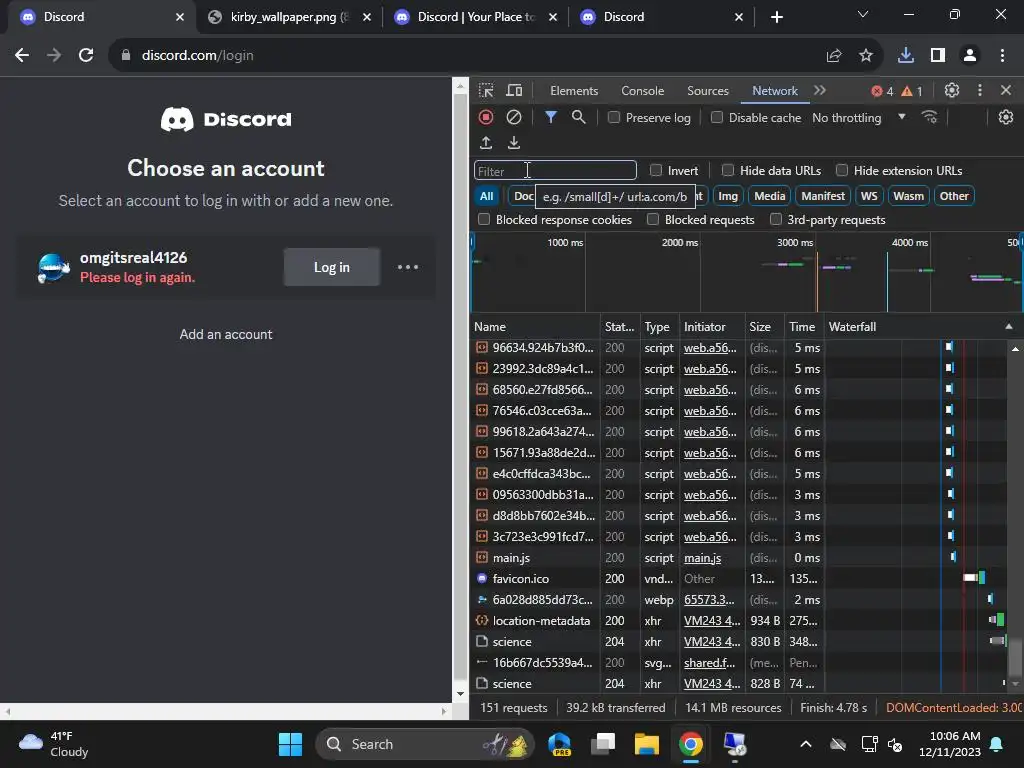Image resolution: width=1024 pixels, height=768 pixels.
Task: Click the yellow warnings count badge
Action: tap(912, 91)
